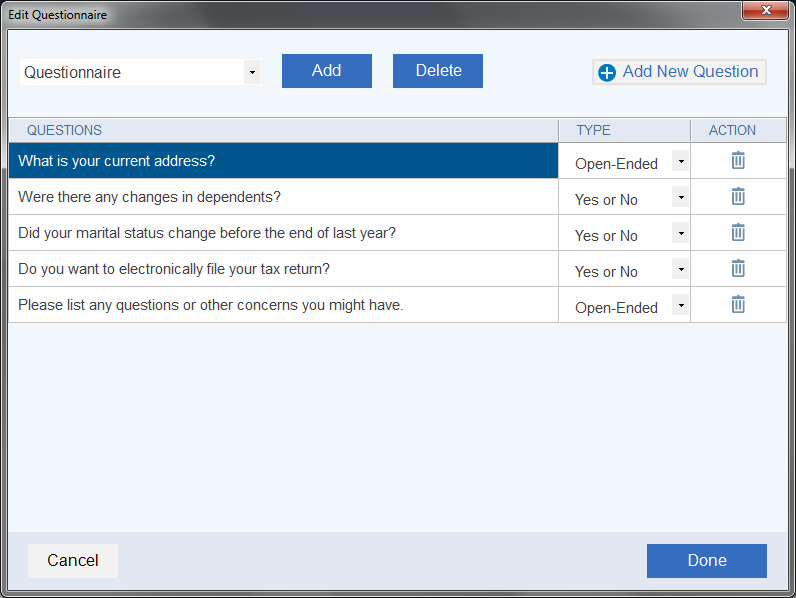Change type of 'changes in dependents' question
The height and width of the screenshot is (598, 796).
coord(681,197)
